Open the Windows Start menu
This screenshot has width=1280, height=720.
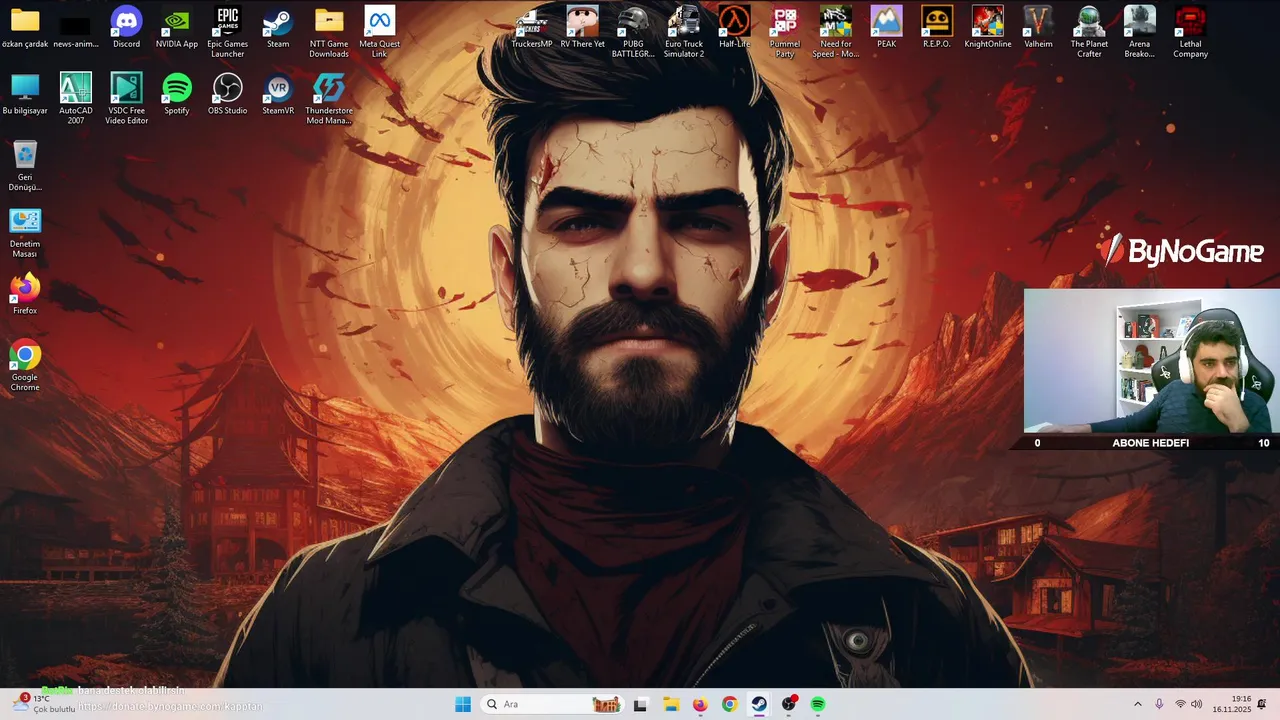pyautogui.click(x=463, y=704)
